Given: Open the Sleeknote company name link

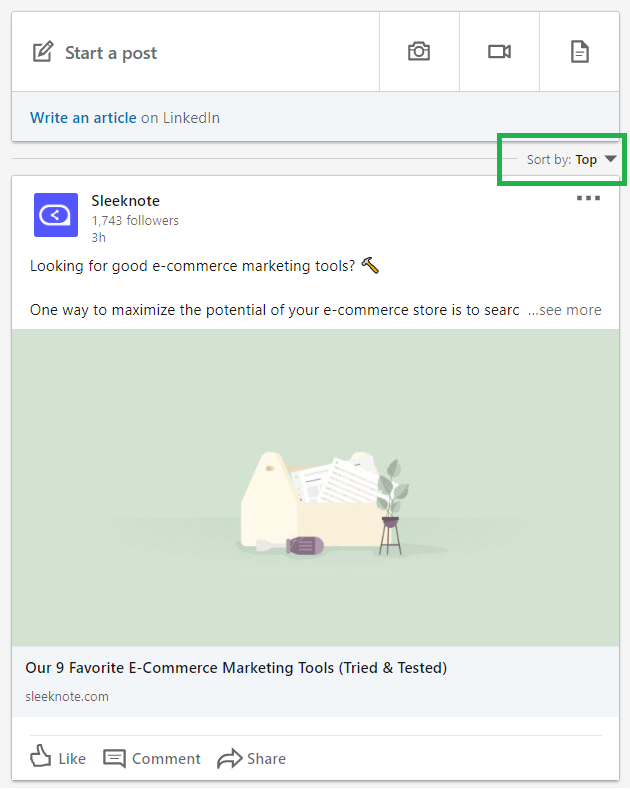Looking at the screenshot, I should (126, 201).
